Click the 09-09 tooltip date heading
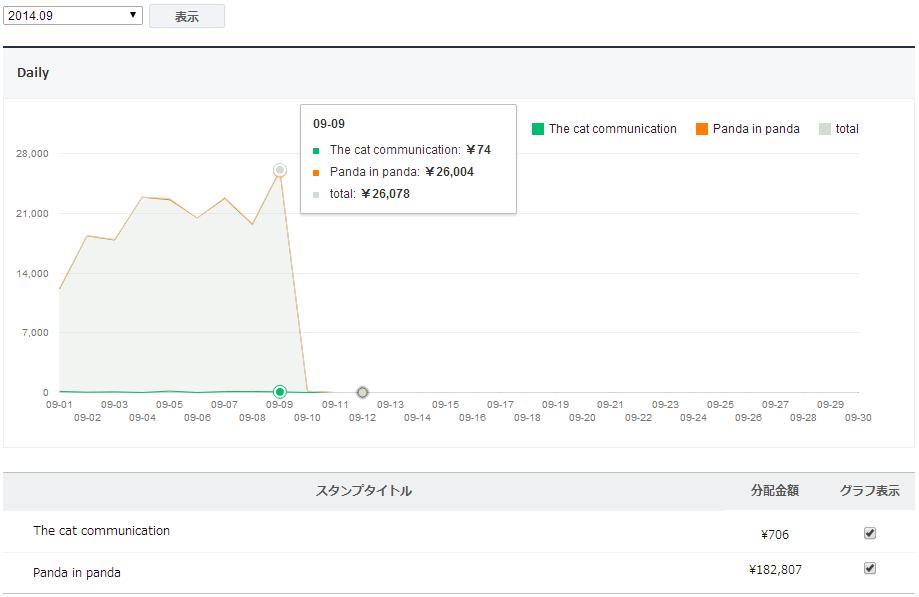Viewport: 919px width, 597px height. point(329,124)
